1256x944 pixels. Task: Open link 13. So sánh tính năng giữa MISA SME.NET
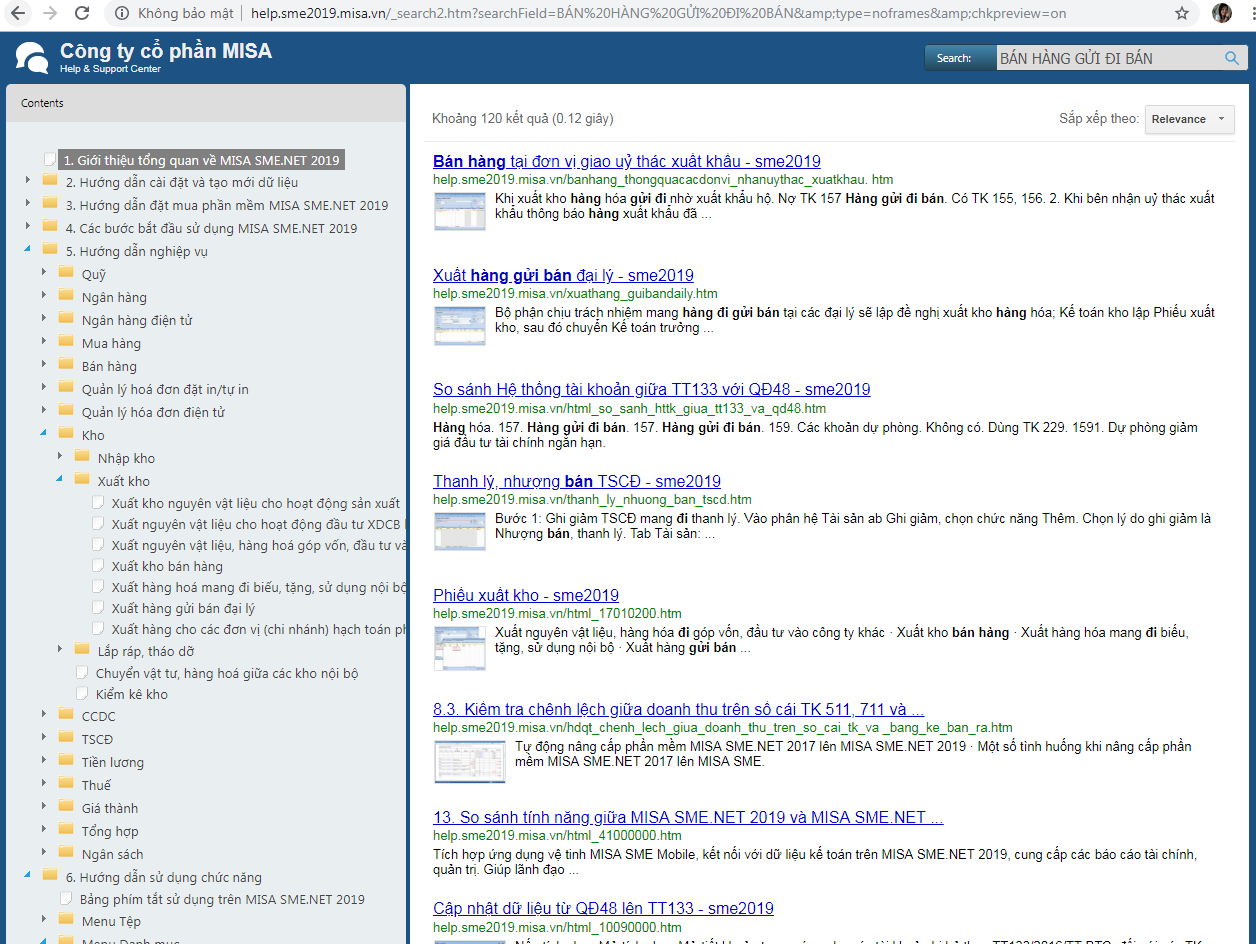click(x=688, y=817)
